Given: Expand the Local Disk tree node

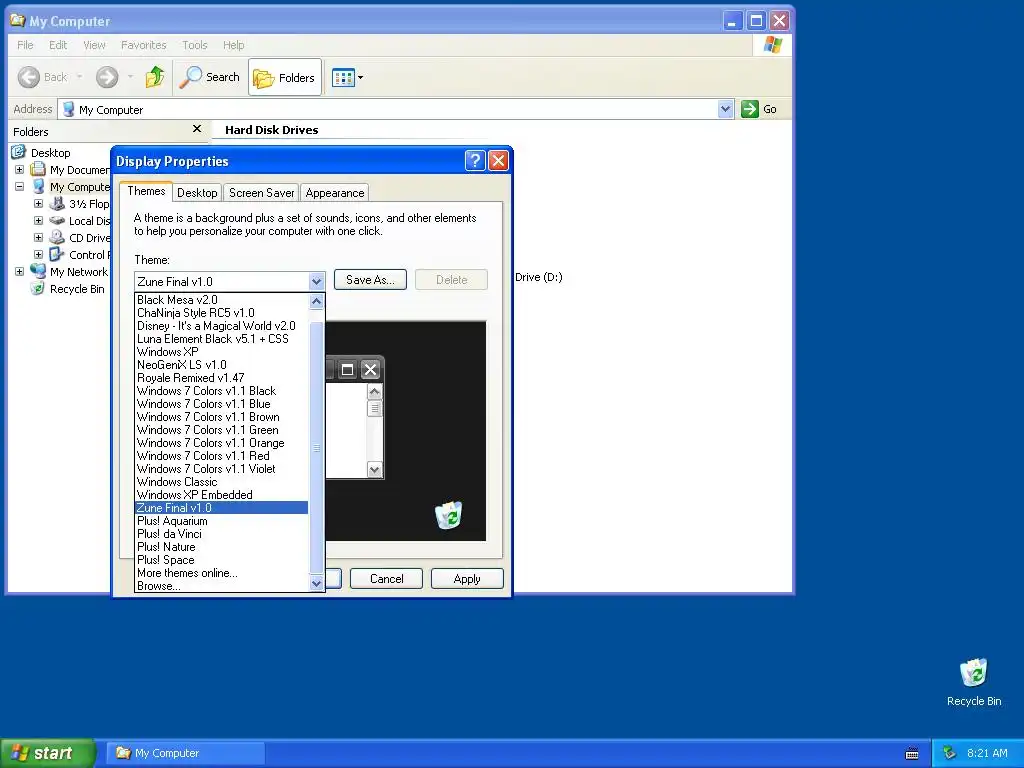Looking at the screenshot, I should pos(39,221).
